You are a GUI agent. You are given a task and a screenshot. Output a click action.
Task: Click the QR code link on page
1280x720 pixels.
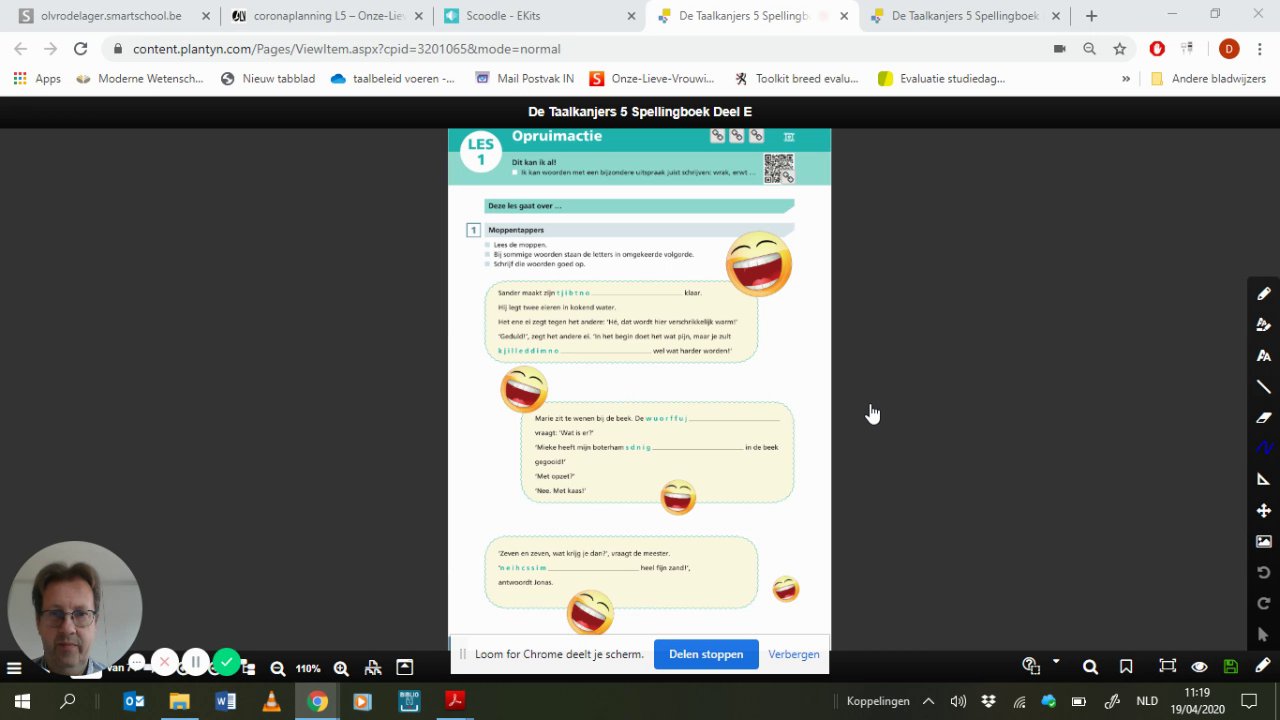(779, 168)
